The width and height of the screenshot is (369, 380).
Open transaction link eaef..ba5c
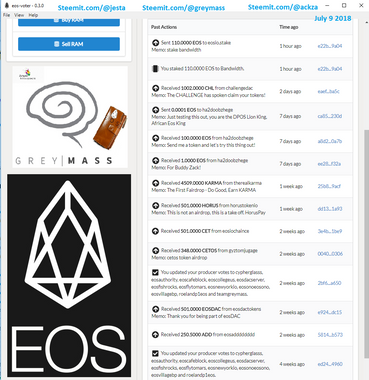click(x=328, y=91)
